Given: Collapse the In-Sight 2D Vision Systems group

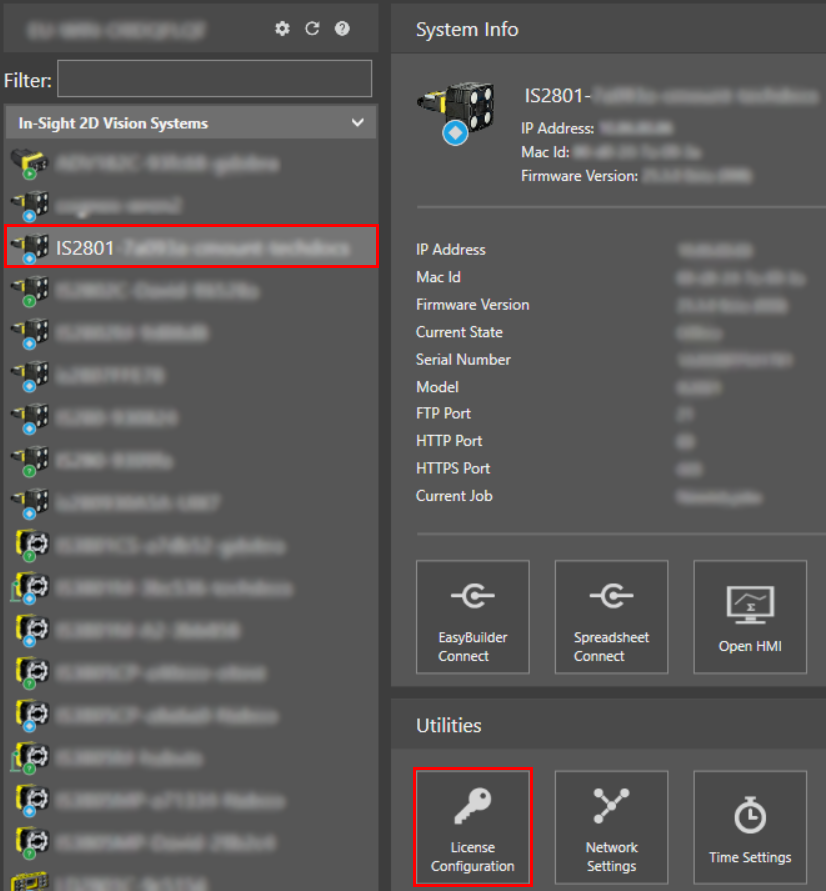Looking at the screenshot, I should tap(357, 124).
